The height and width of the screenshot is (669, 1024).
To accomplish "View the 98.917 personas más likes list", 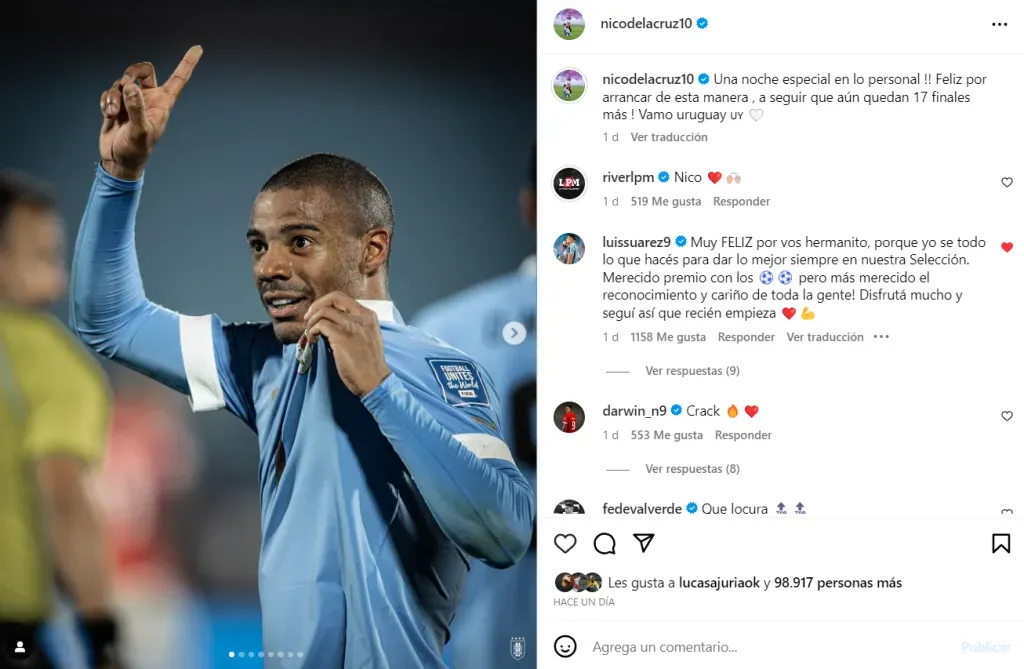I will pos(838,582).
